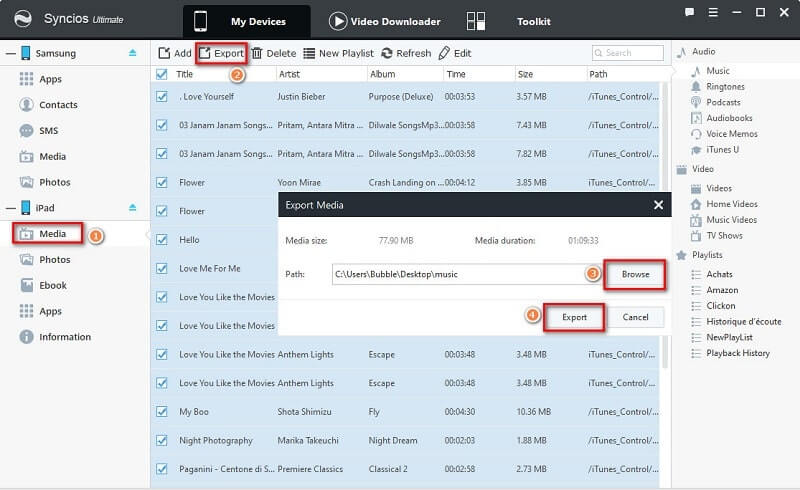Select Voice Memos category
Viewport: 800px width, 490px height.
(x=732, y=134)
